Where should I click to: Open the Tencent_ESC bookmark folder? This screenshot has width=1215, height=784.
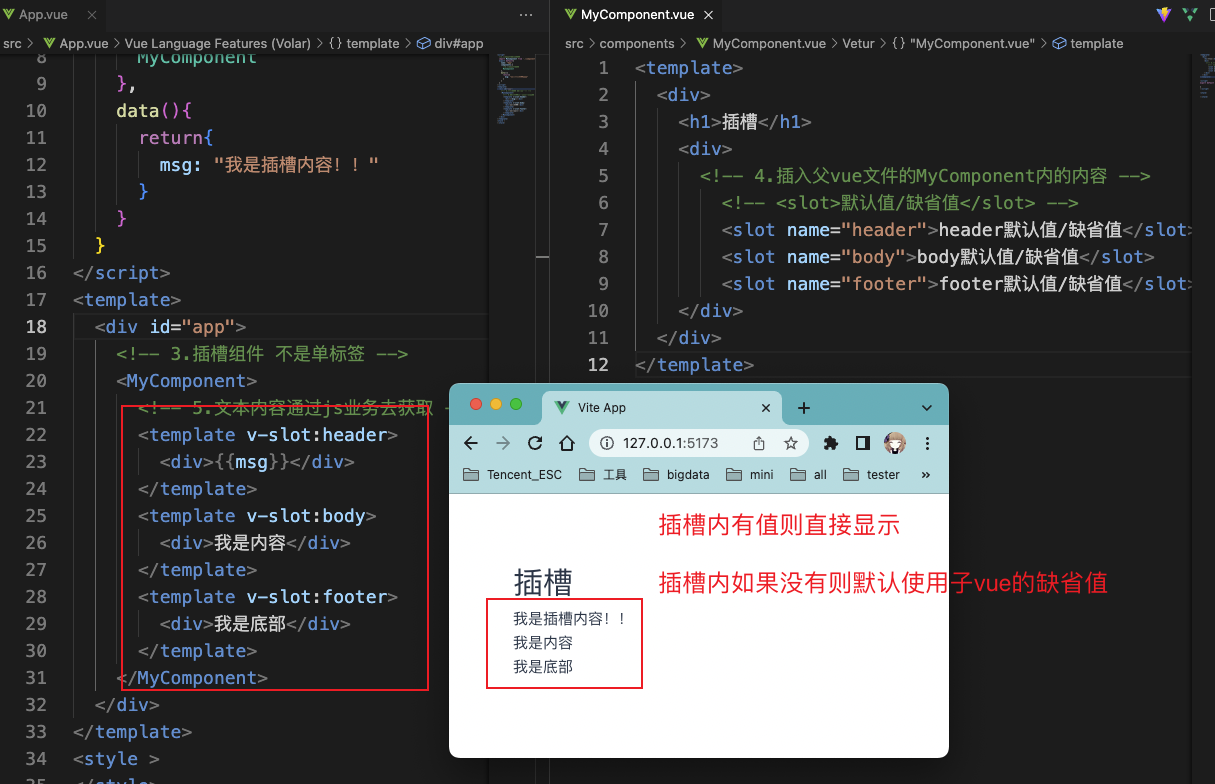(x=511, y=475)
